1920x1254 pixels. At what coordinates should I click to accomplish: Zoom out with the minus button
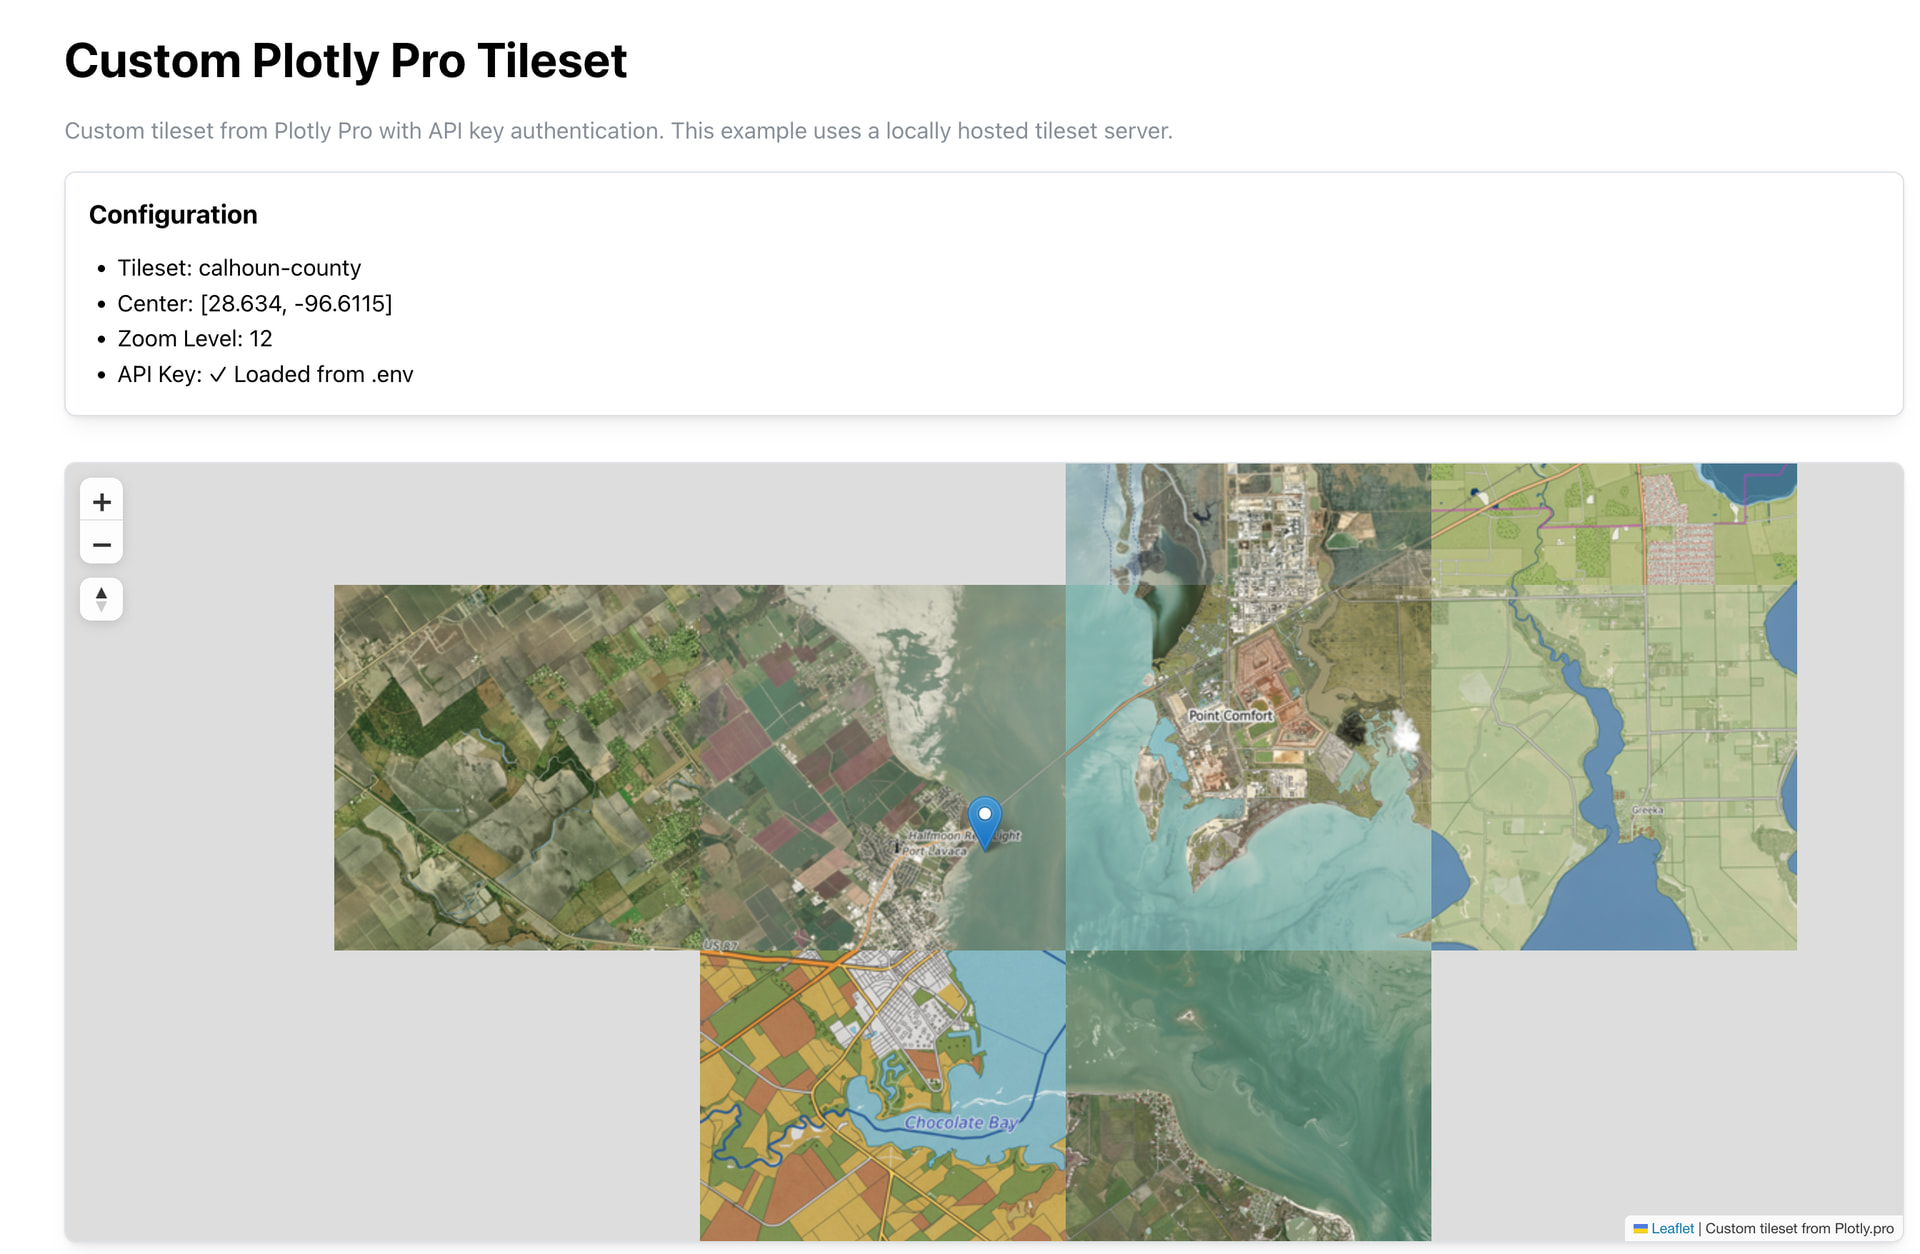pos(101,544)
